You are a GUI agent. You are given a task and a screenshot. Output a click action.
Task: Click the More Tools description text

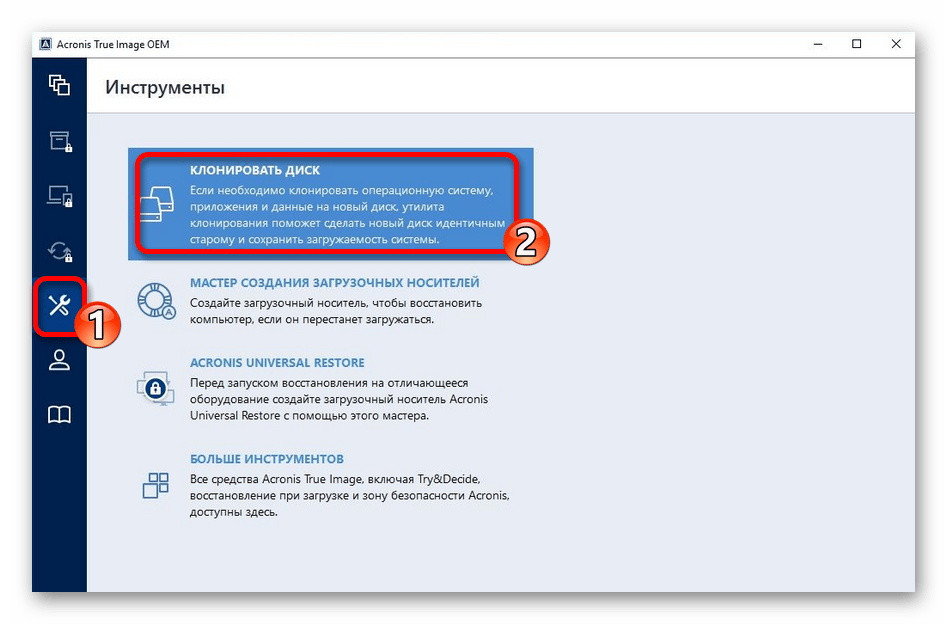click(350, 495)
